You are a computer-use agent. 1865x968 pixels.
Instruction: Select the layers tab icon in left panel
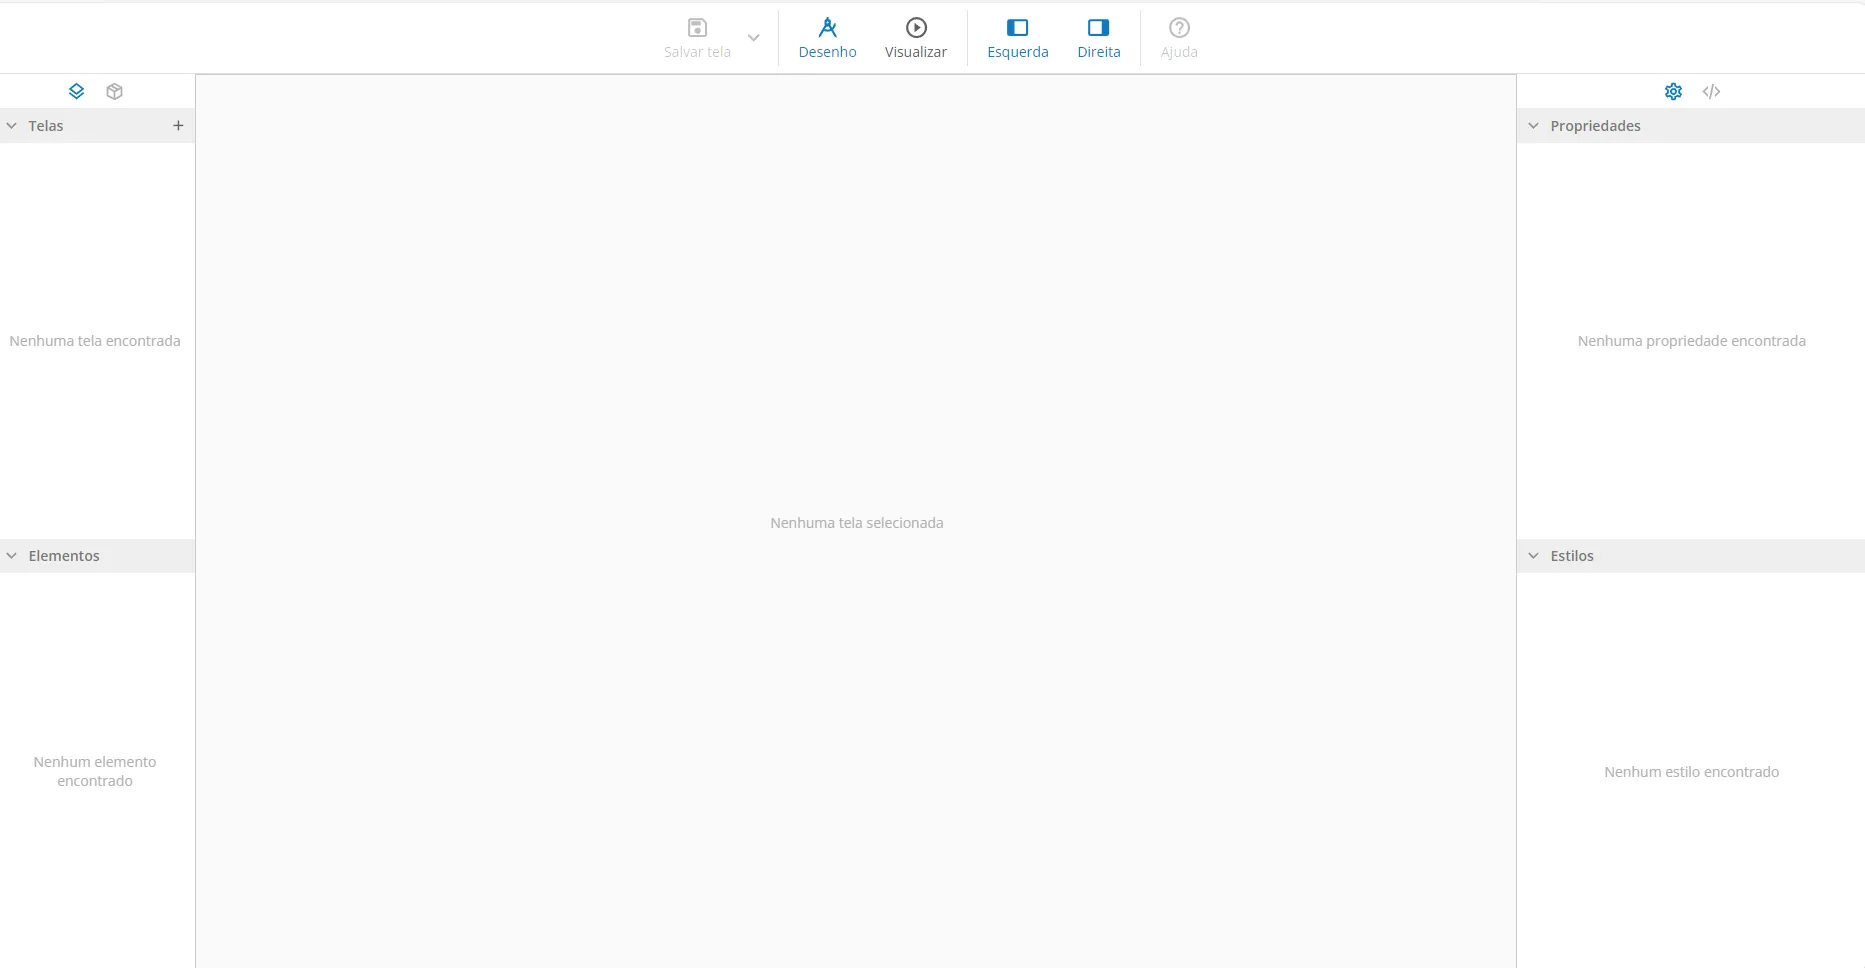[x=76, y=91]
